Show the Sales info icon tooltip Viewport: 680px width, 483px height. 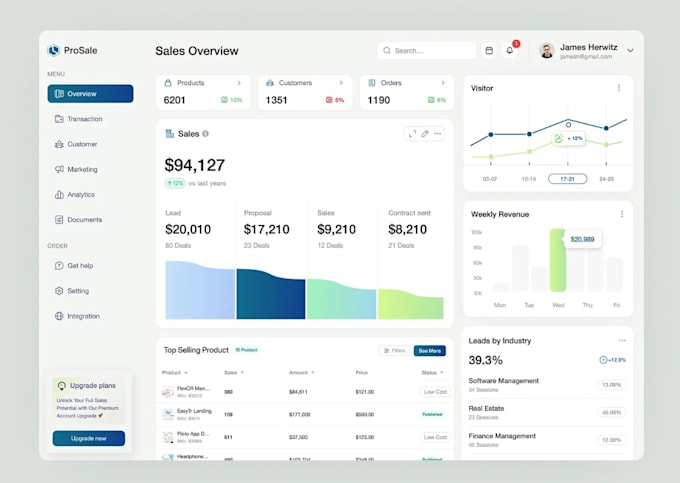click(205, 134)
